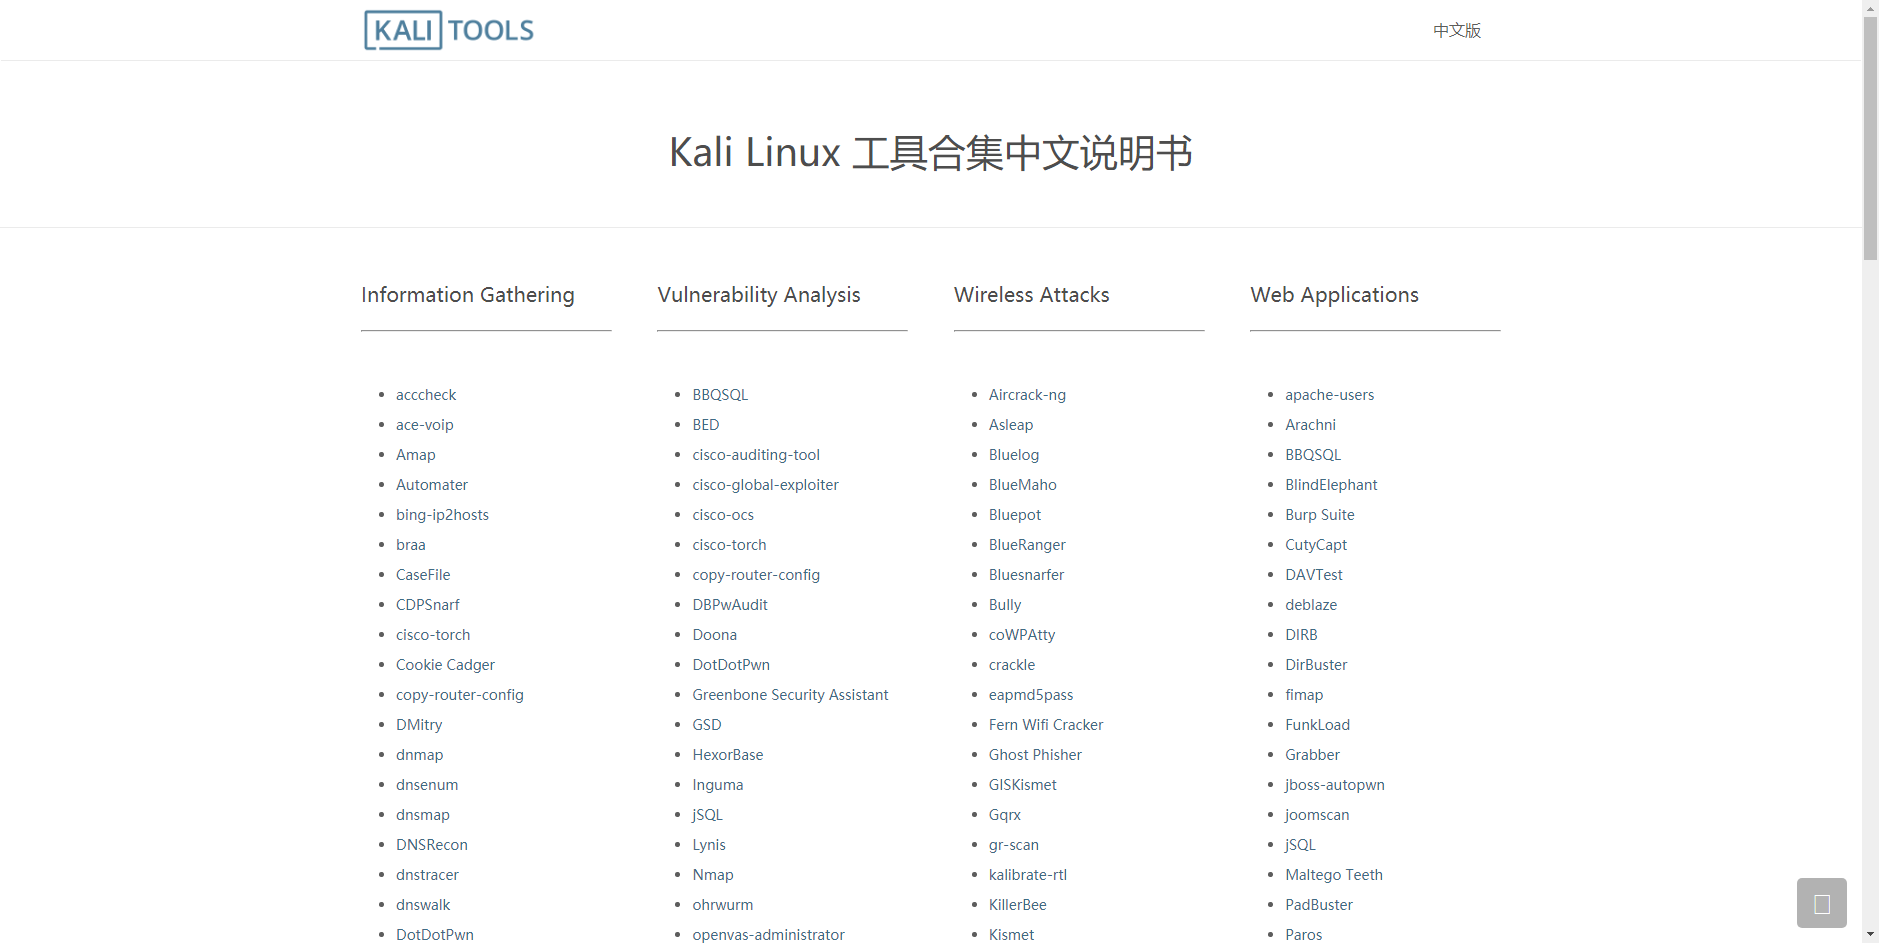Open the Fern Wifi Cracker link
Screen dimensions: 1879x943
coord(1045,725)
